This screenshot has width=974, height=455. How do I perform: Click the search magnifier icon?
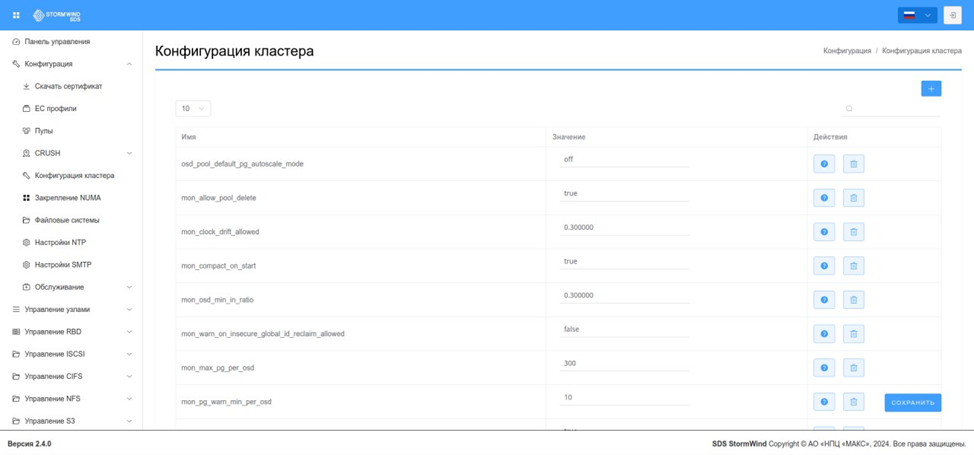click(x=849, y=108)
